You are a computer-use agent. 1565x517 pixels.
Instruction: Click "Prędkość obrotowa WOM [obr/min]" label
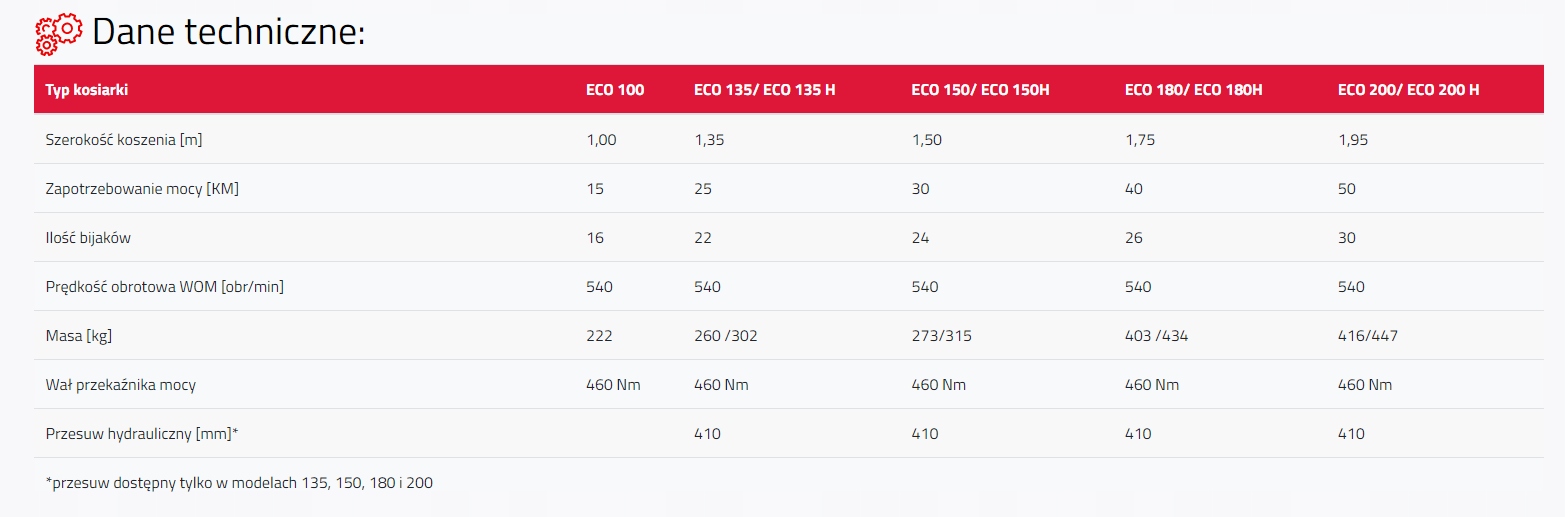click(165, 287)
